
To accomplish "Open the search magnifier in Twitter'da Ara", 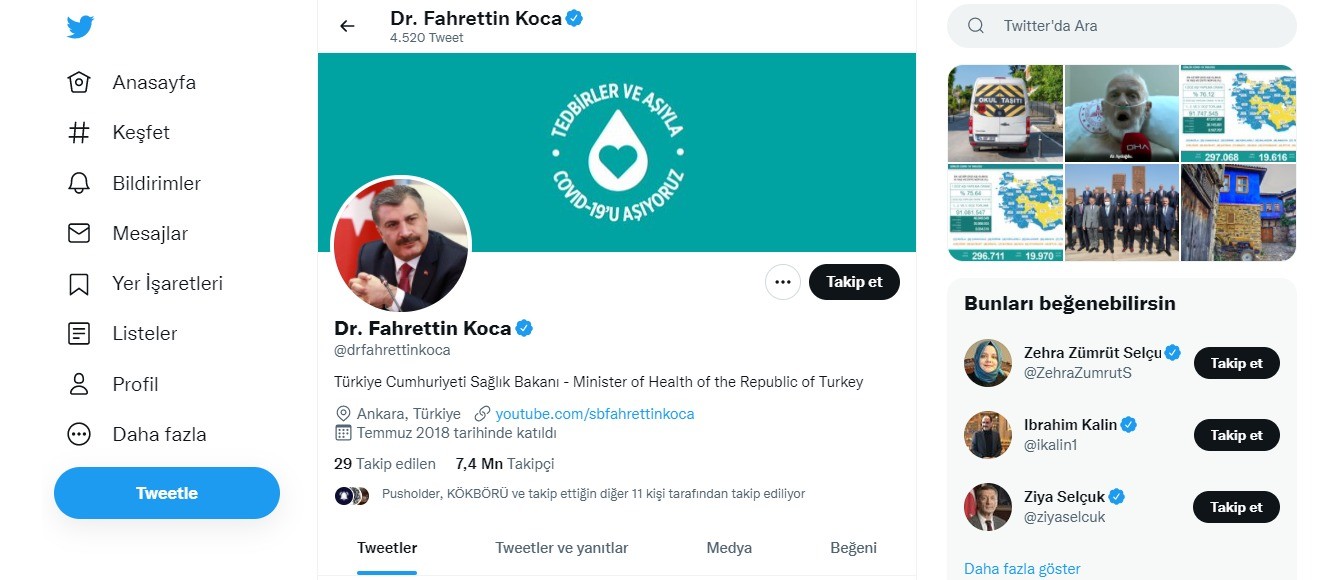I will point(975,25).
